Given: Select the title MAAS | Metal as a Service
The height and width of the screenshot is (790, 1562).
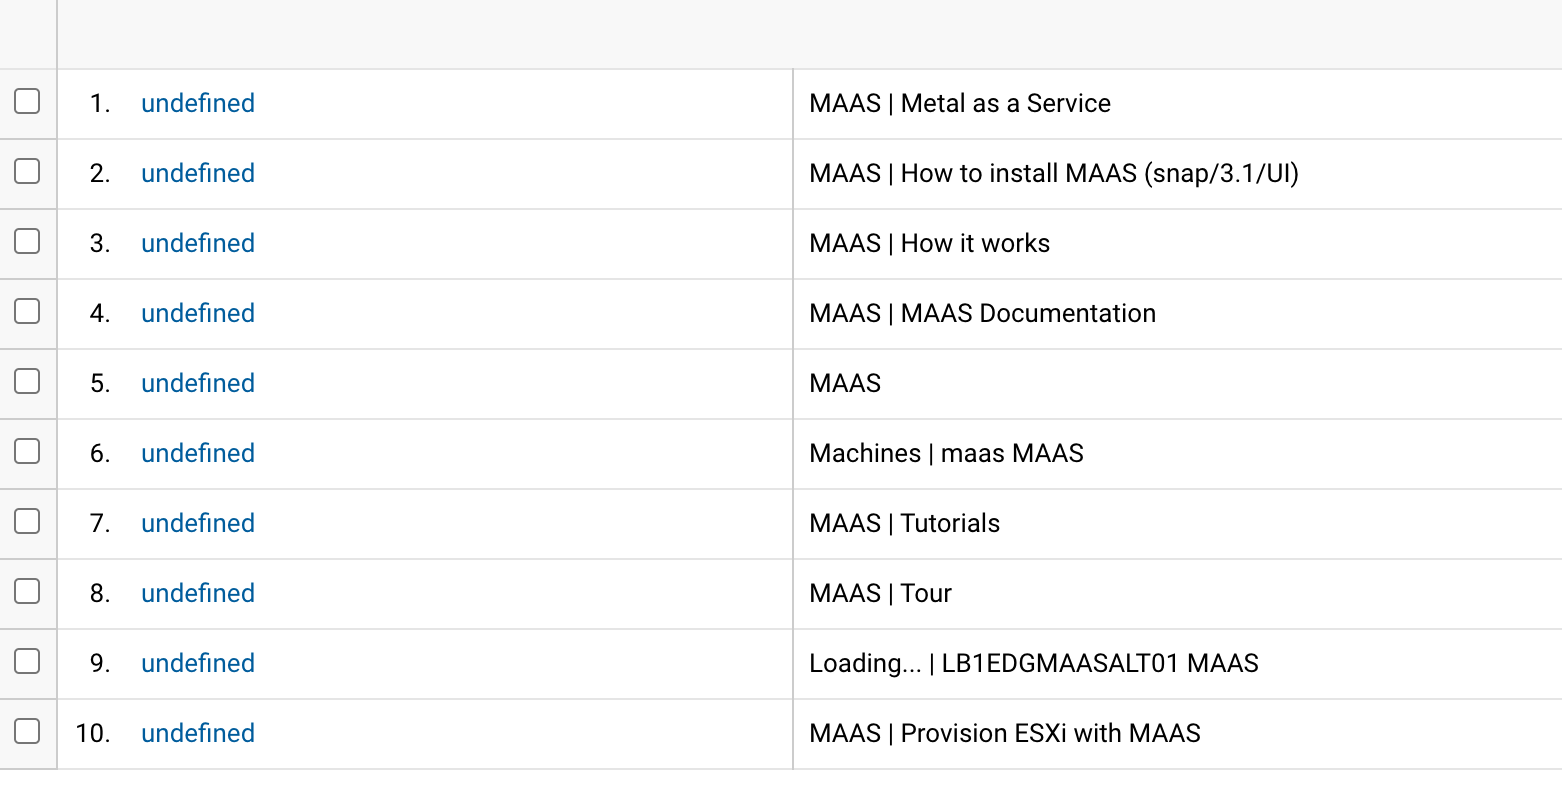Looking at the screenshot, I should 959,103.
